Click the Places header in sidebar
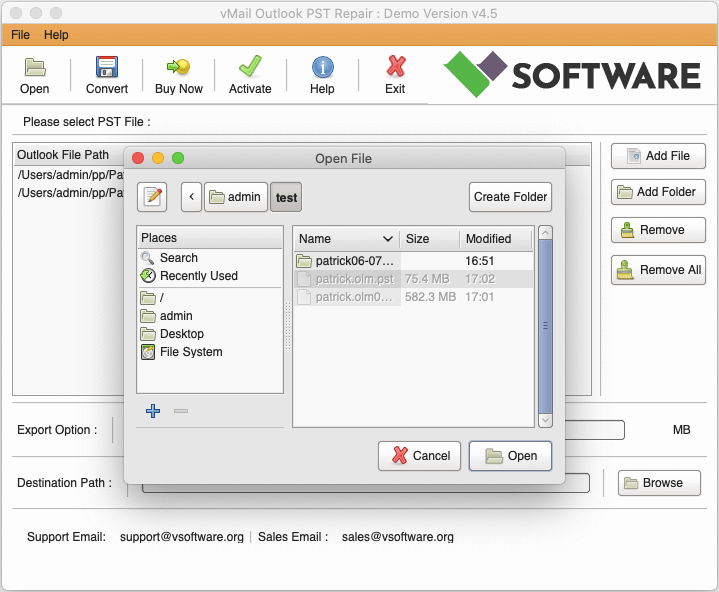 tap(210, 238)
